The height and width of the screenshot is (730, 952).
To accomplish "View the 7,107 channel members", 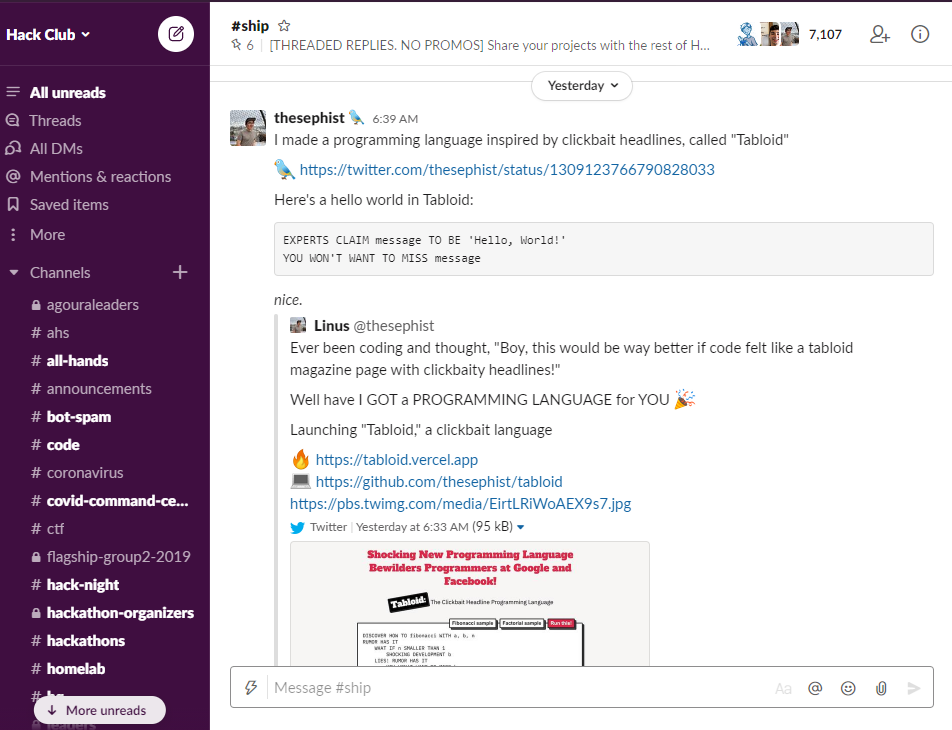I will click(789, 34).
